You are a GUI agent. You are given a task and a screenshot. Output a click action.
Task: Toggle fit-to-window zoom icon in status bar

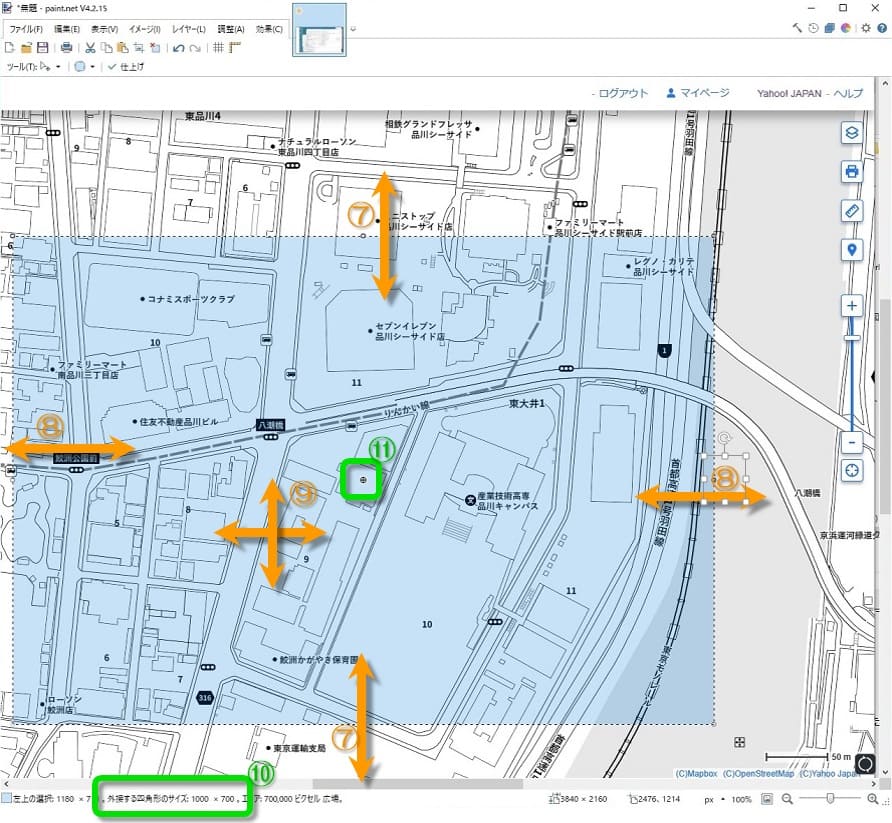(x=767, y=800)
